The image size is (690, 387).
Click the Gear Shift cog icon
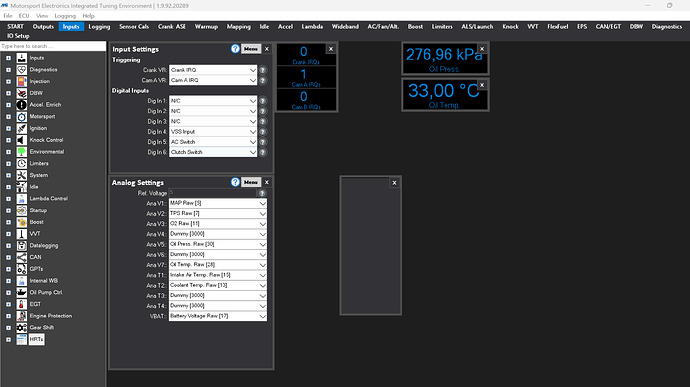pos(22,328)
